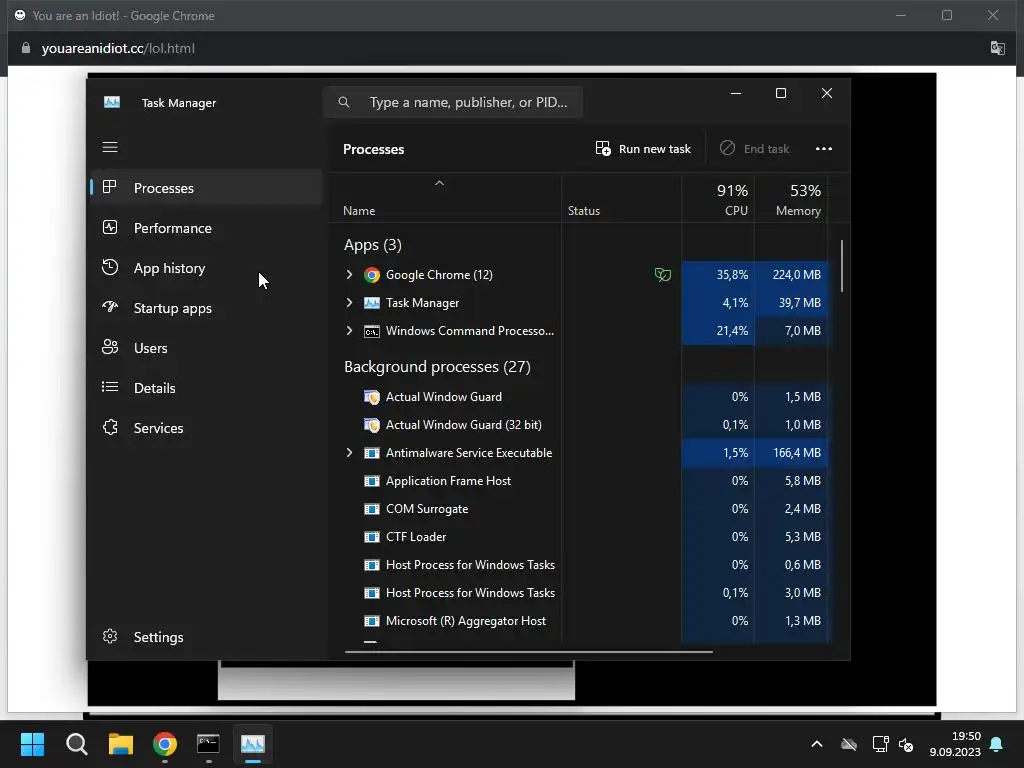Click Run new task button
The height and width of the screenshot is (768, 1024).
coord(643,149)
